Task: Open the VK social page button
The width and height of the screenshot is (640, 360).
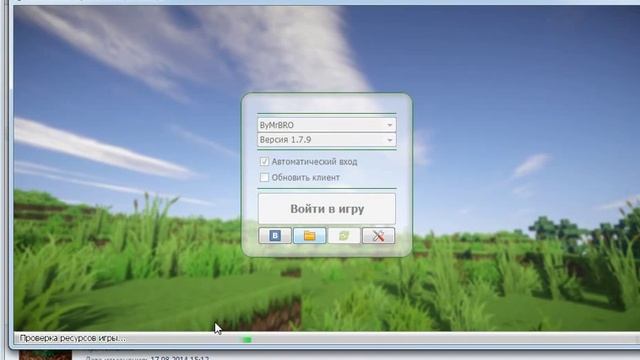Action: pos(275,236)
